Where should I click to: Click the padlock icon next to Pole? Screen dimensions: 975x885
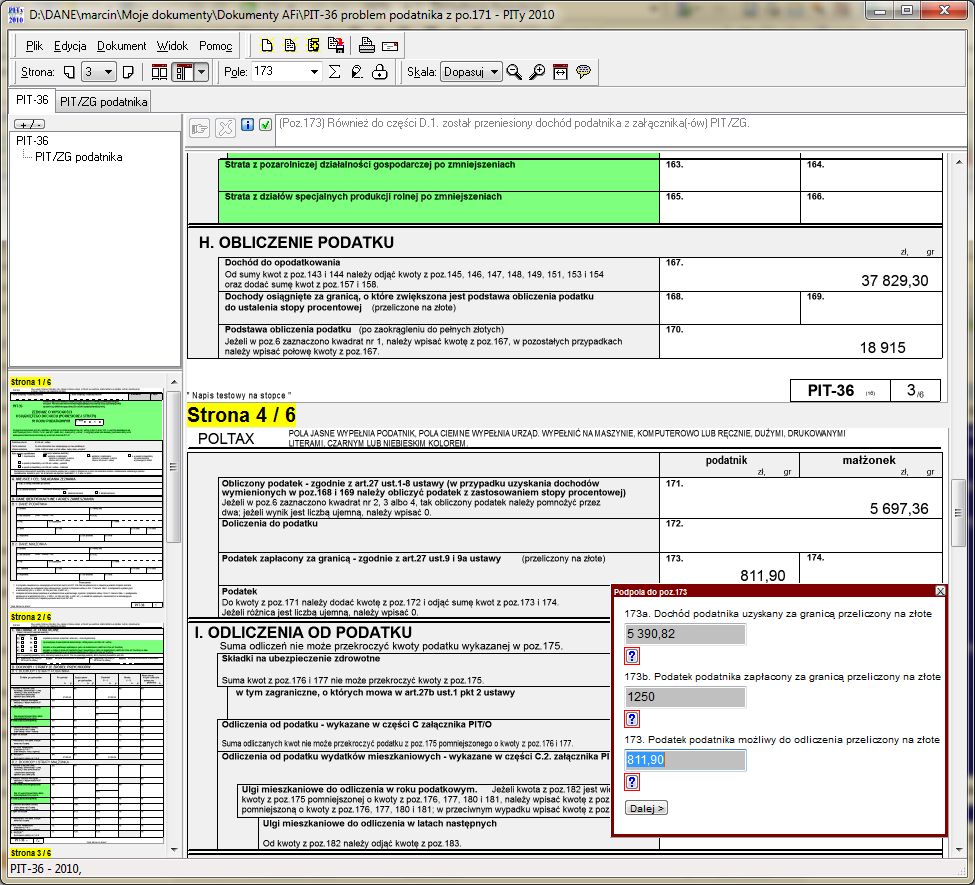379,72
